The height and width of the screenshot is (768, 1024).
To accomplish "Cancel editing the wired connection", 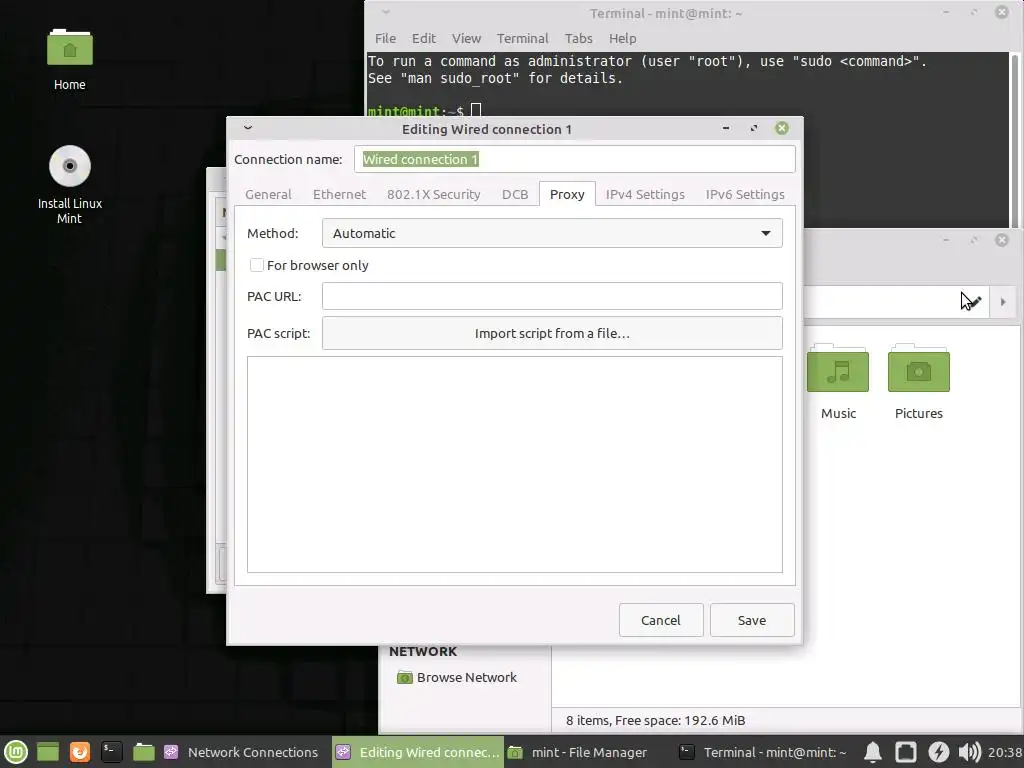I will point(661,620).
